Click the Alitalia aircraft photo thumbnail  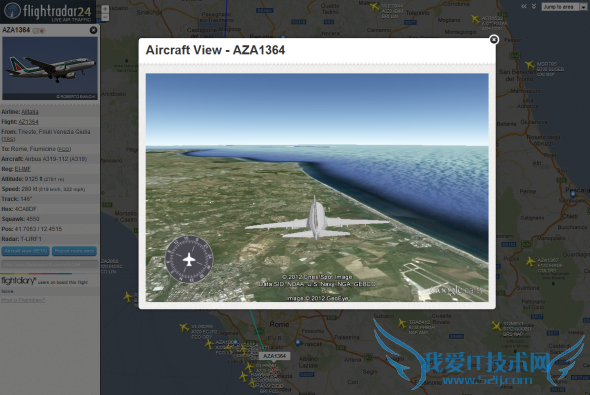[50, 68]
